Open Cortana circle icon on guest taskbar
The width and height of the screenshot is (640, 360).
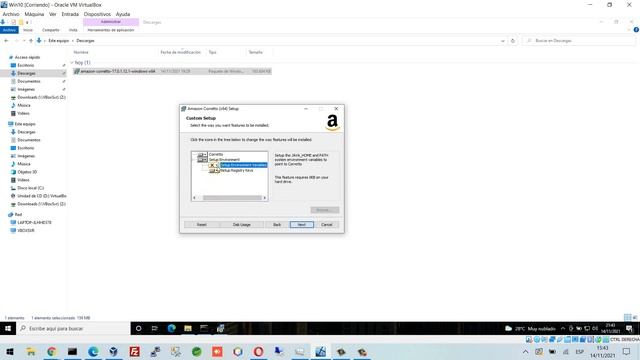click(138, 329)
